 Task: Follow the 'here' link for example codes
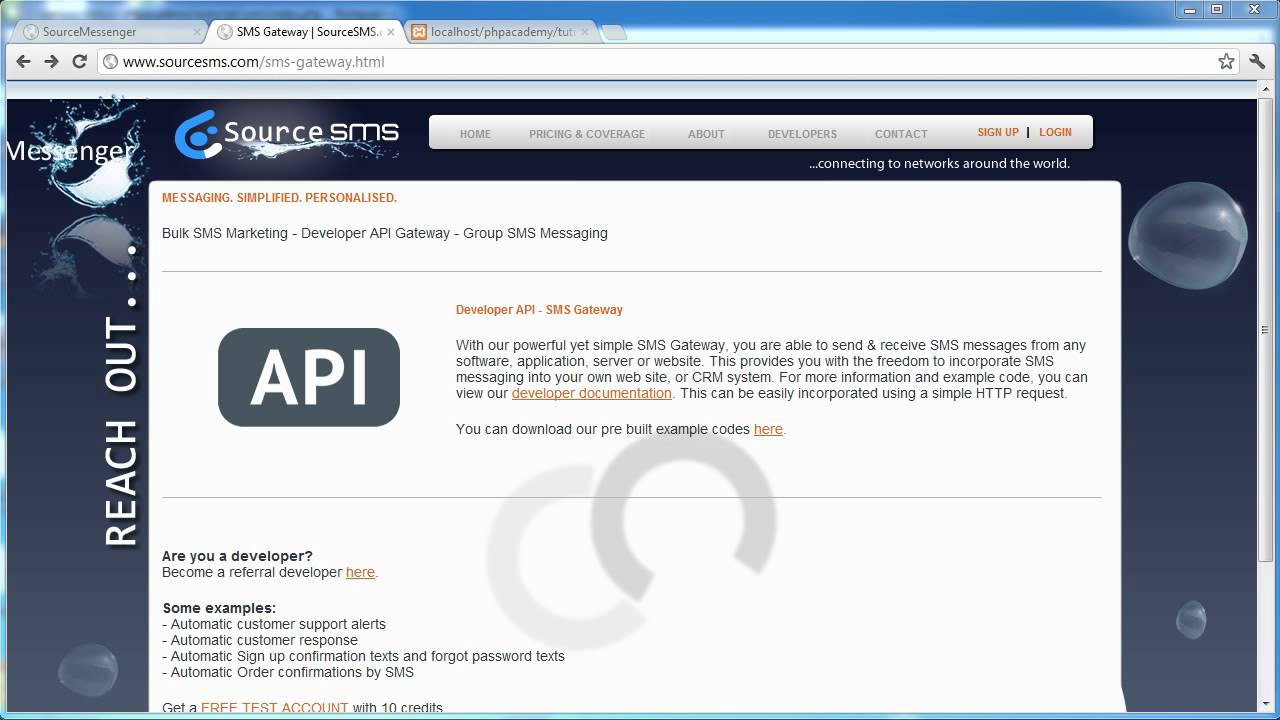tap(768, 429)
